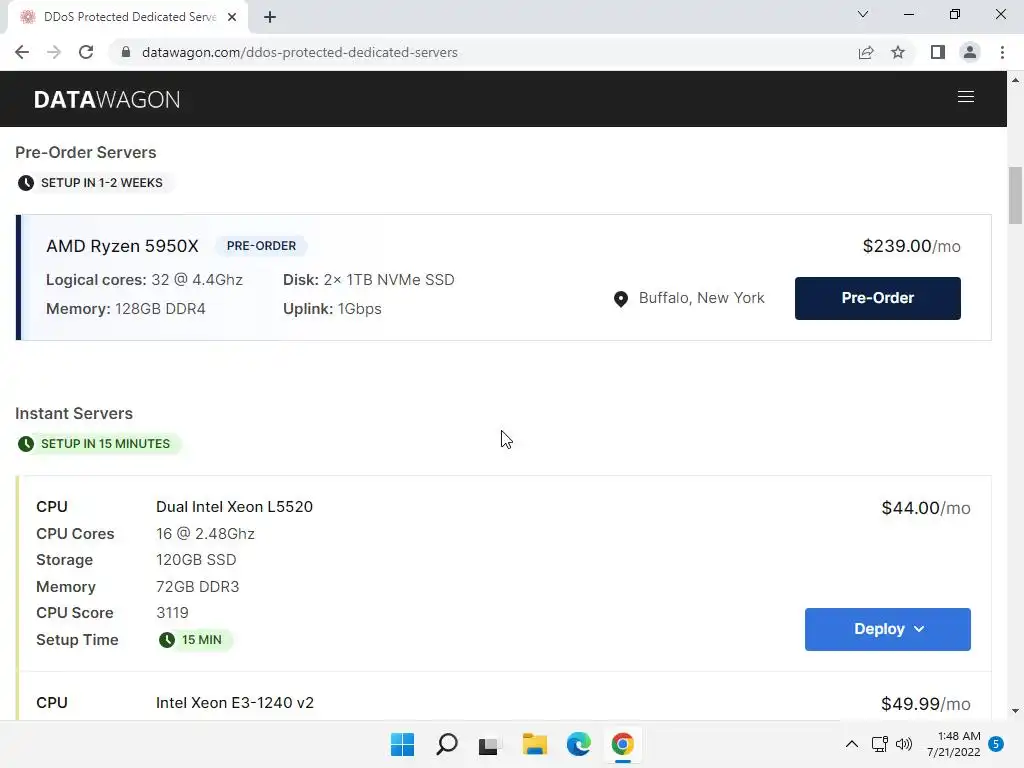Click the site lock security icon
This screenshot has height=768, width=1024.
126,52
